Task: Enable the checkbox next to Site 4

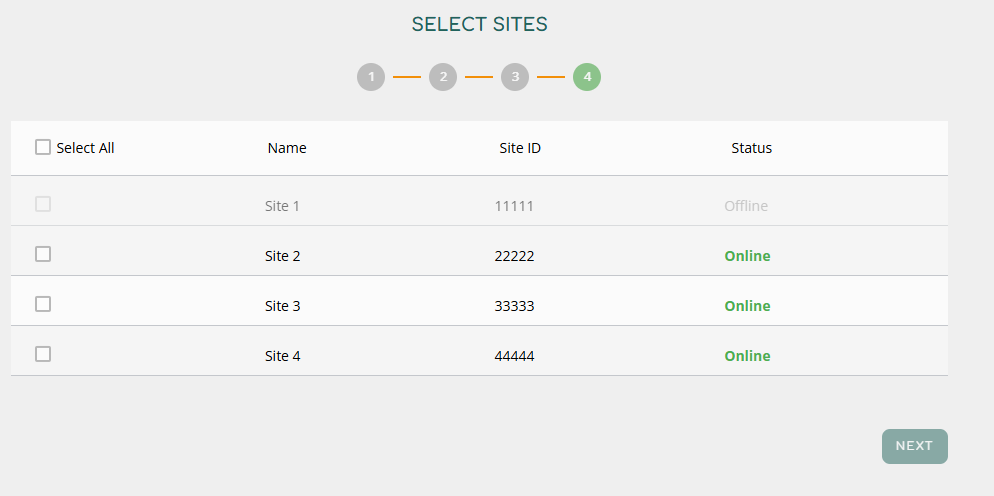Action: [x=43, y=354]
